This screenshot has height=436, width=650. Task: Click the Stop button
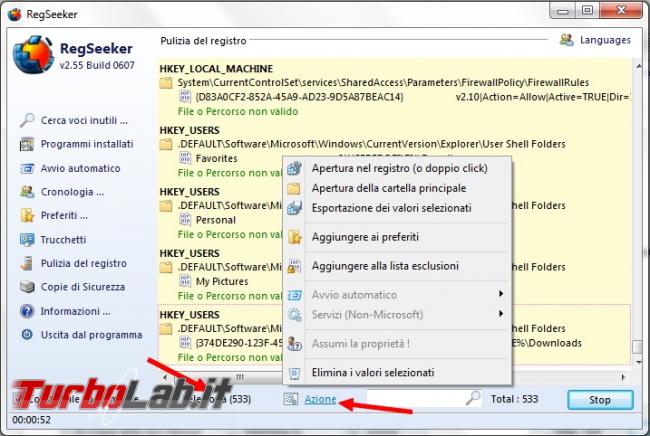pos(600,400)
